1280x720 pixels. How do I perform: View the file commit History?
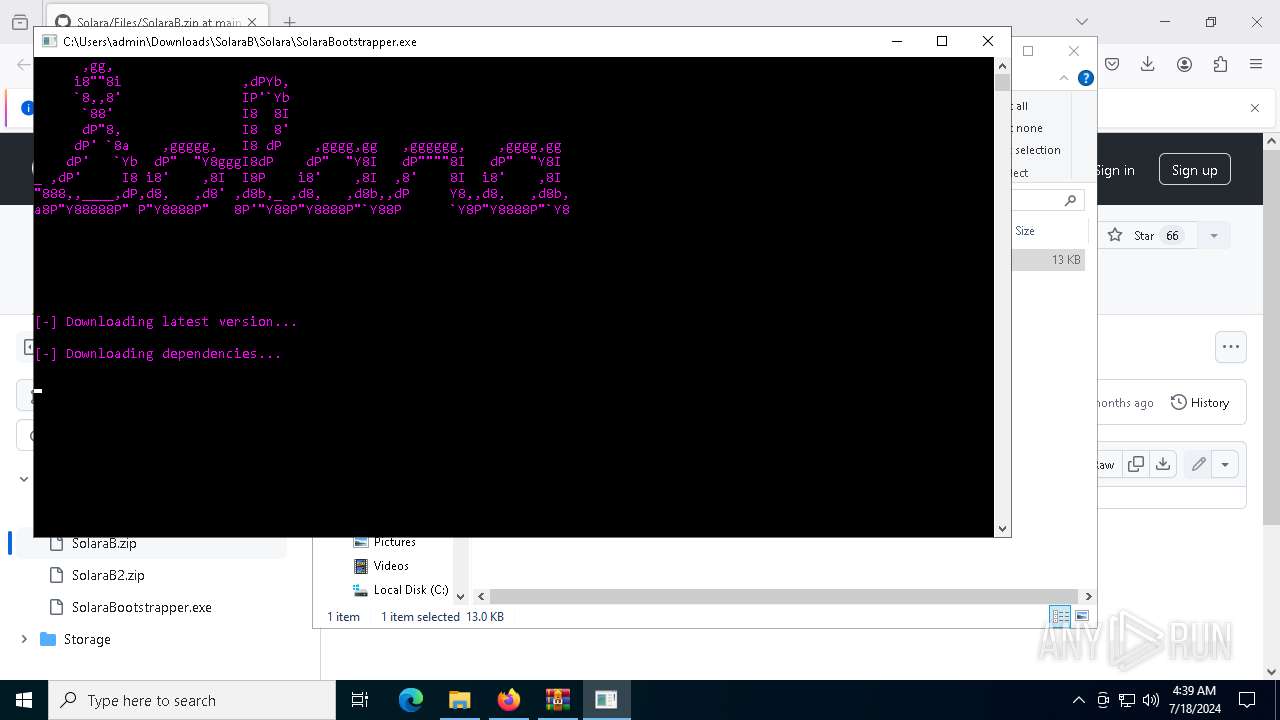click(x=1200, y=403)
